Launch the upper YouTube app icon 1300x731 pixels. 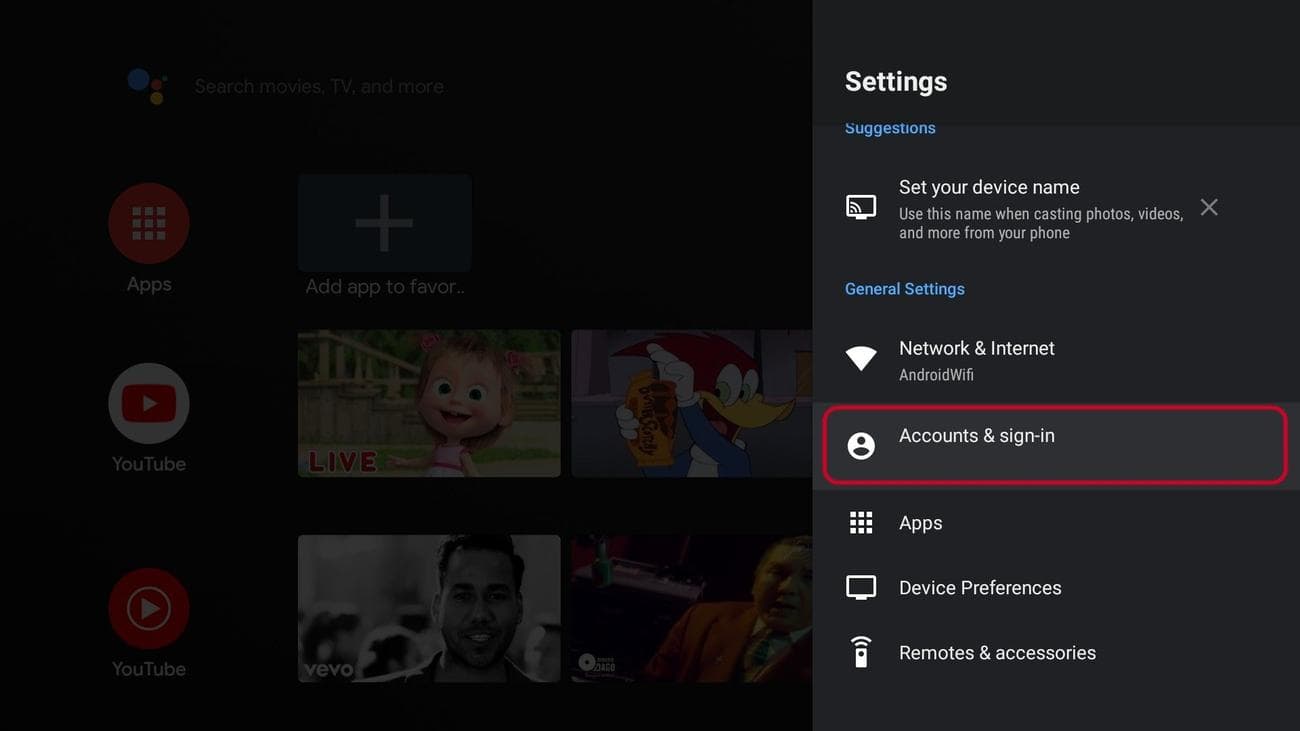click(148, 403)
